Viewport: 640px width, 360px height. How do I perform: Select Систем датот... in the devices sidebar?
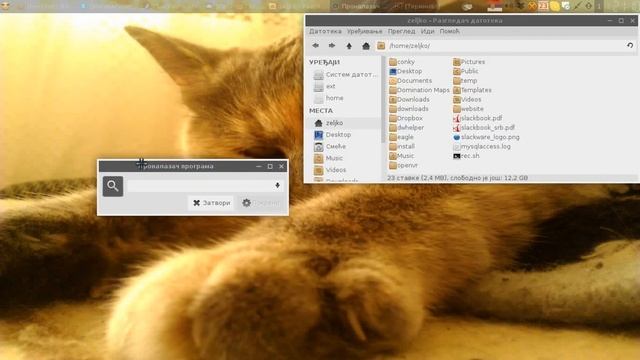coord(345,75)
